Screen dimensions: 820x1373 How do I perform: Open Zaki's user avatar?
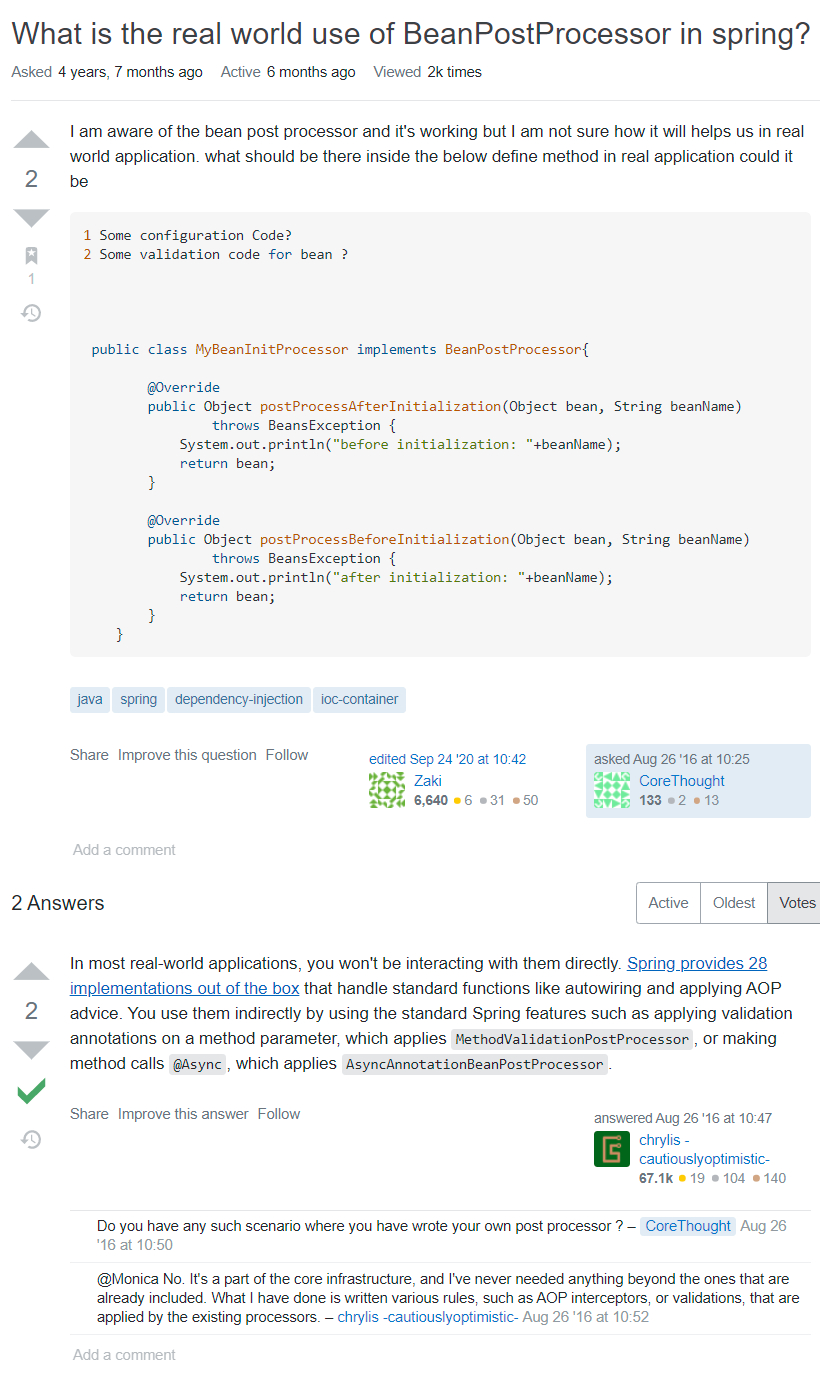[x=387, y=790]
